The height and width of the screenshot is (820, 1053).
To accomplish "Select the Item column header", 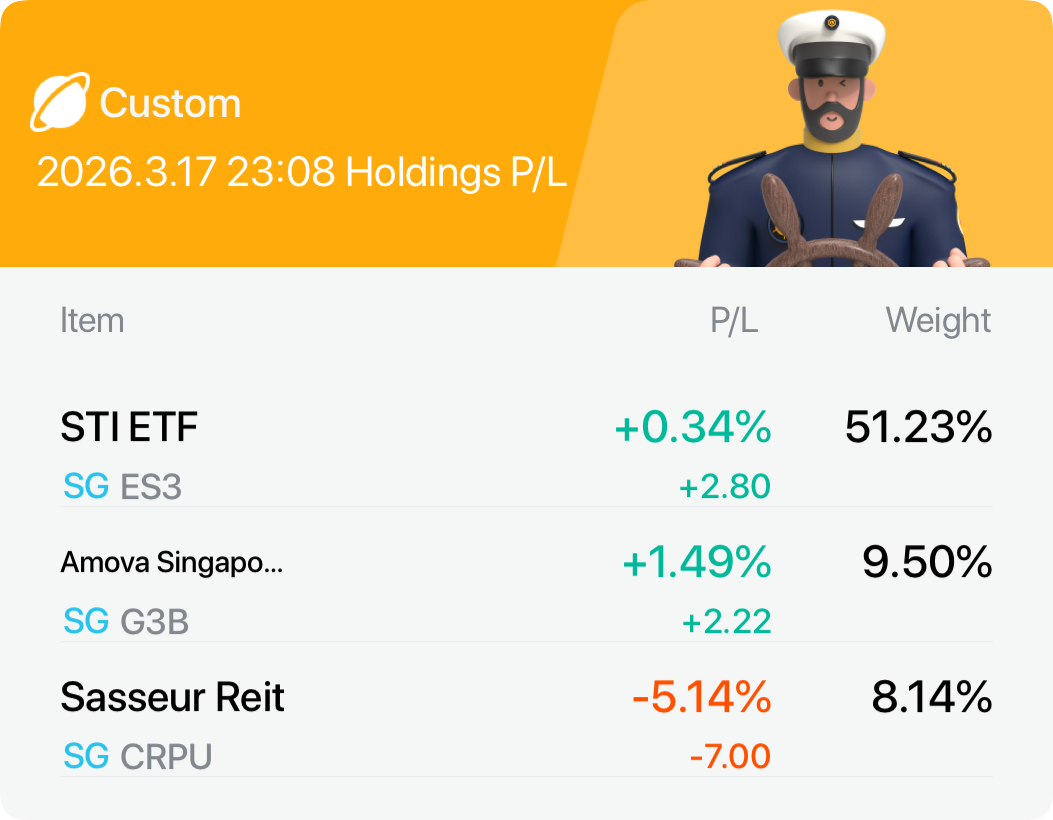I will click(x=92, y=320).
